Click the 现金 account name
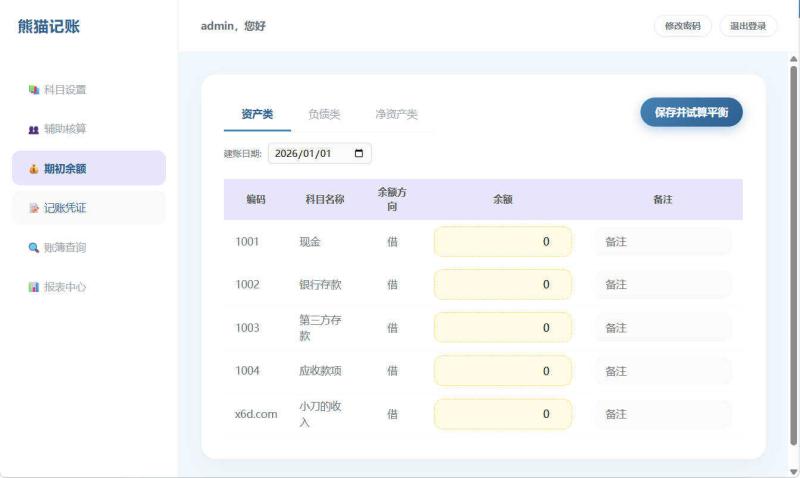 310,242
